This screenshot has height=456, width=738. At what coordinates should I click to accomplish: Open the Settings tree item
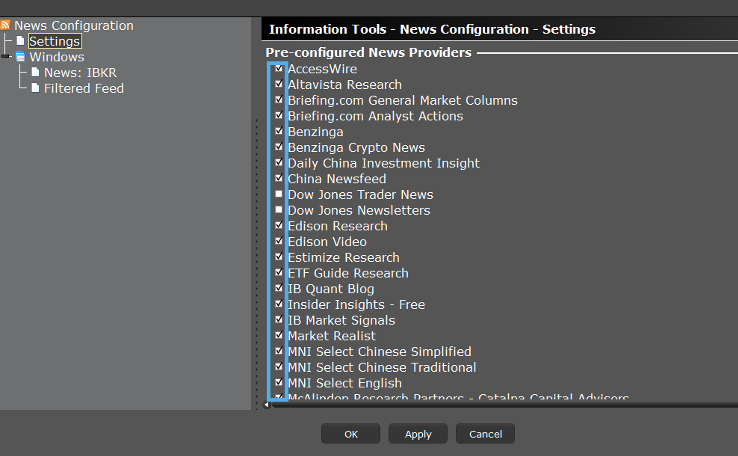pyautogui.click(x=54, y=42)
